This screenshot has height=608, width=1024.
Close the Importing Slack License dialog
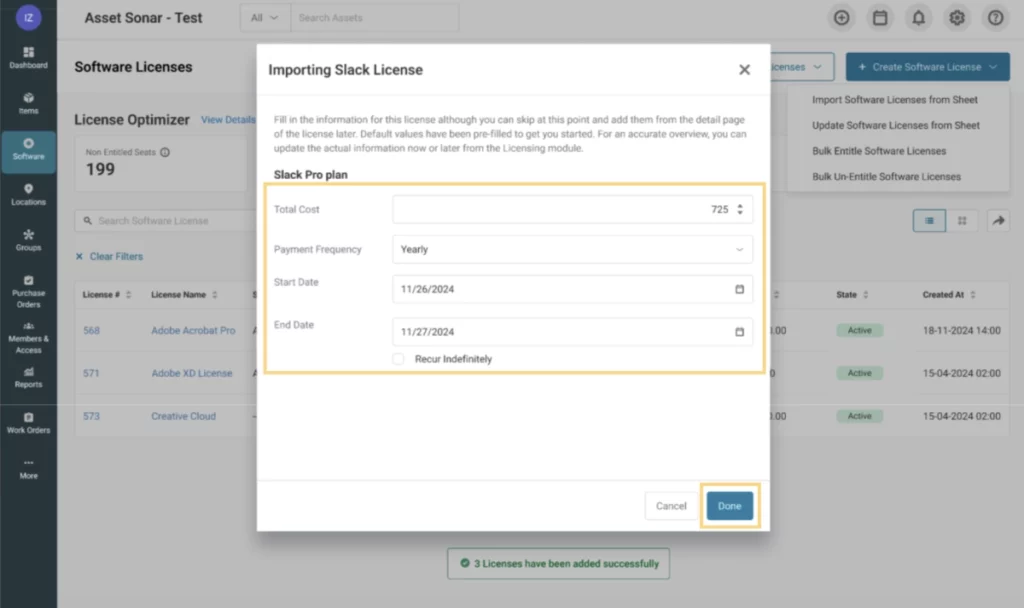744,69
